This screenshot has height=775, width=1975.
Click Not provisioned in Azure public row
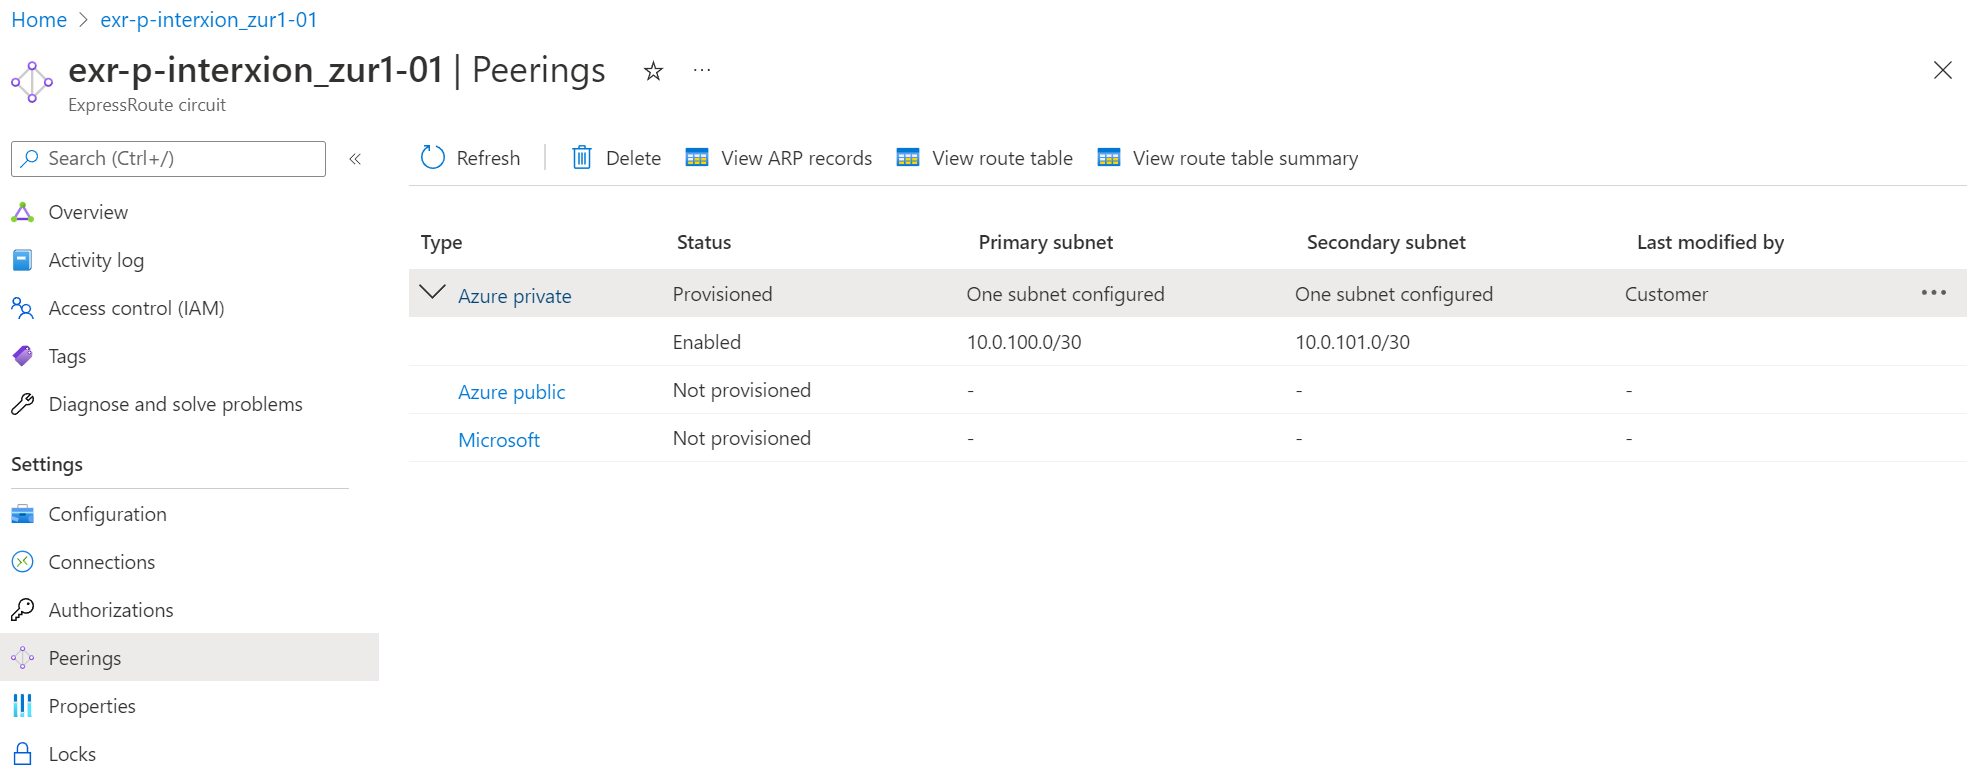pos(741,390)
